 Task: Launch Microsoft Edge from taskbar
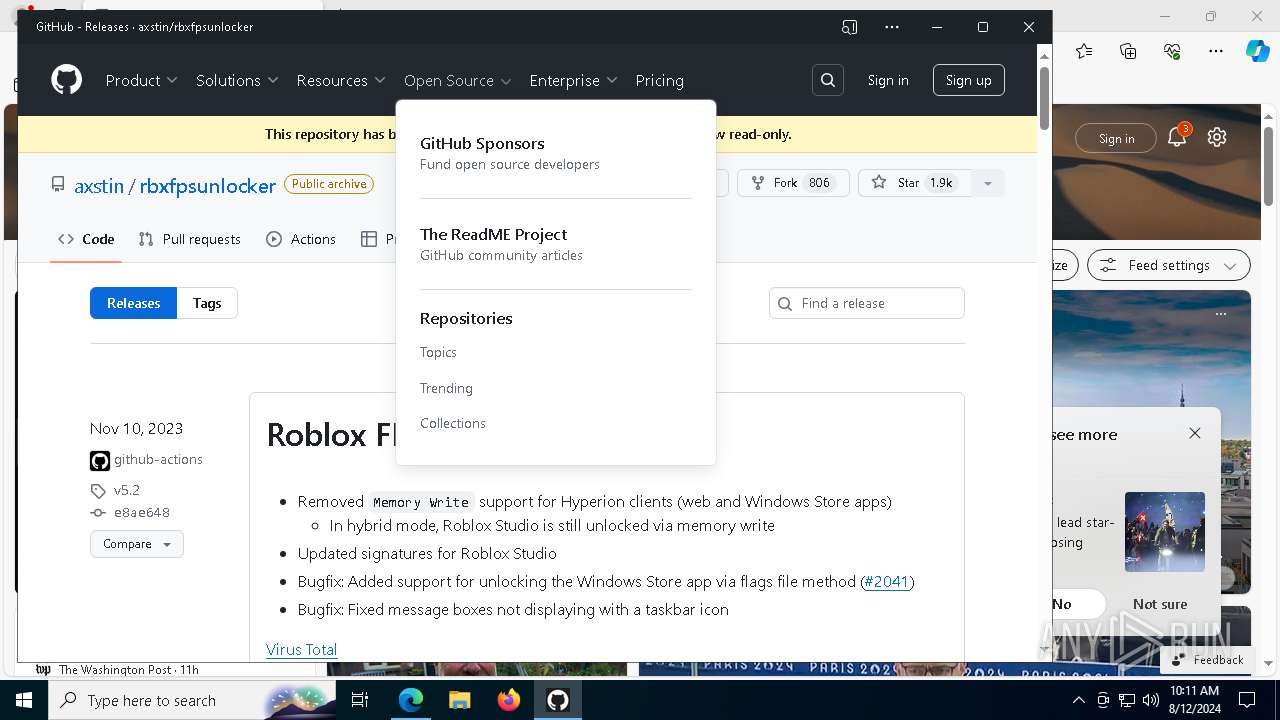[x=411, y=700]
